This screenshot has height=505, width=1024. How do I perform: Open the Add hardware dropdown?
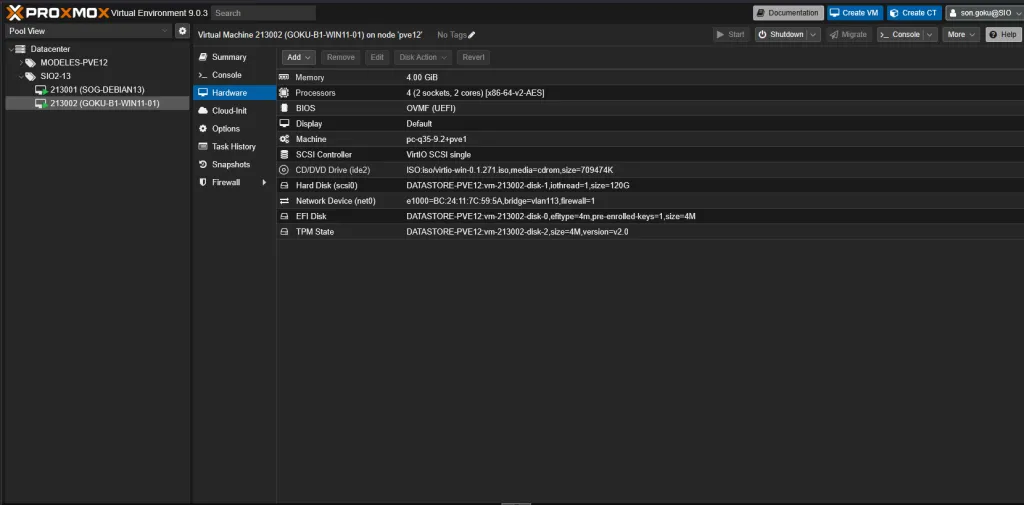(x=298, y=58)
